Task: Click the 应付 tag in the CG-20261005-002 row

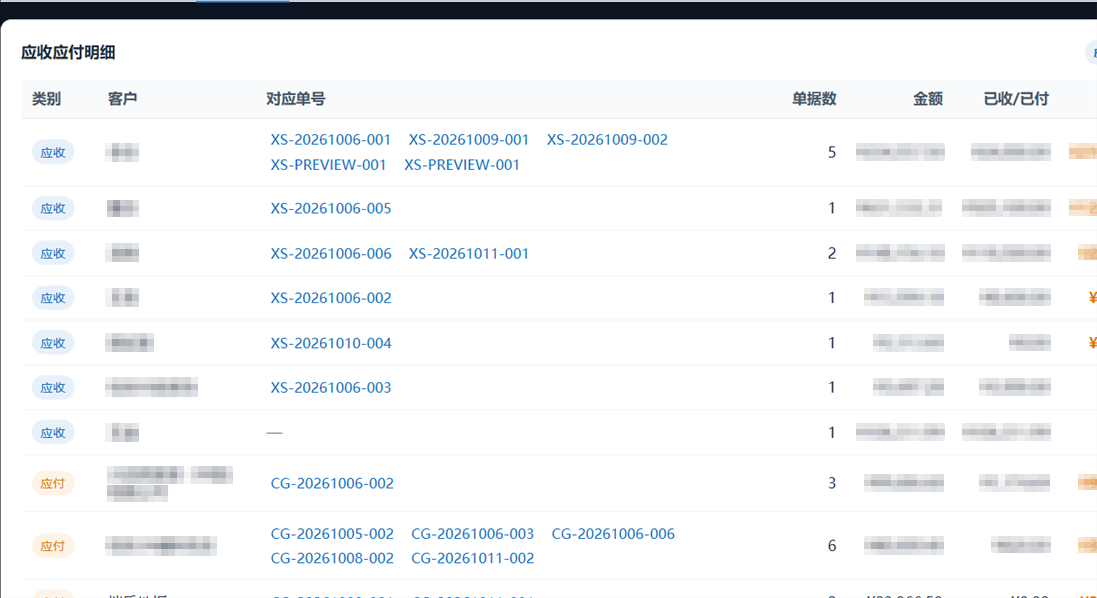Action: coord(52,546)
